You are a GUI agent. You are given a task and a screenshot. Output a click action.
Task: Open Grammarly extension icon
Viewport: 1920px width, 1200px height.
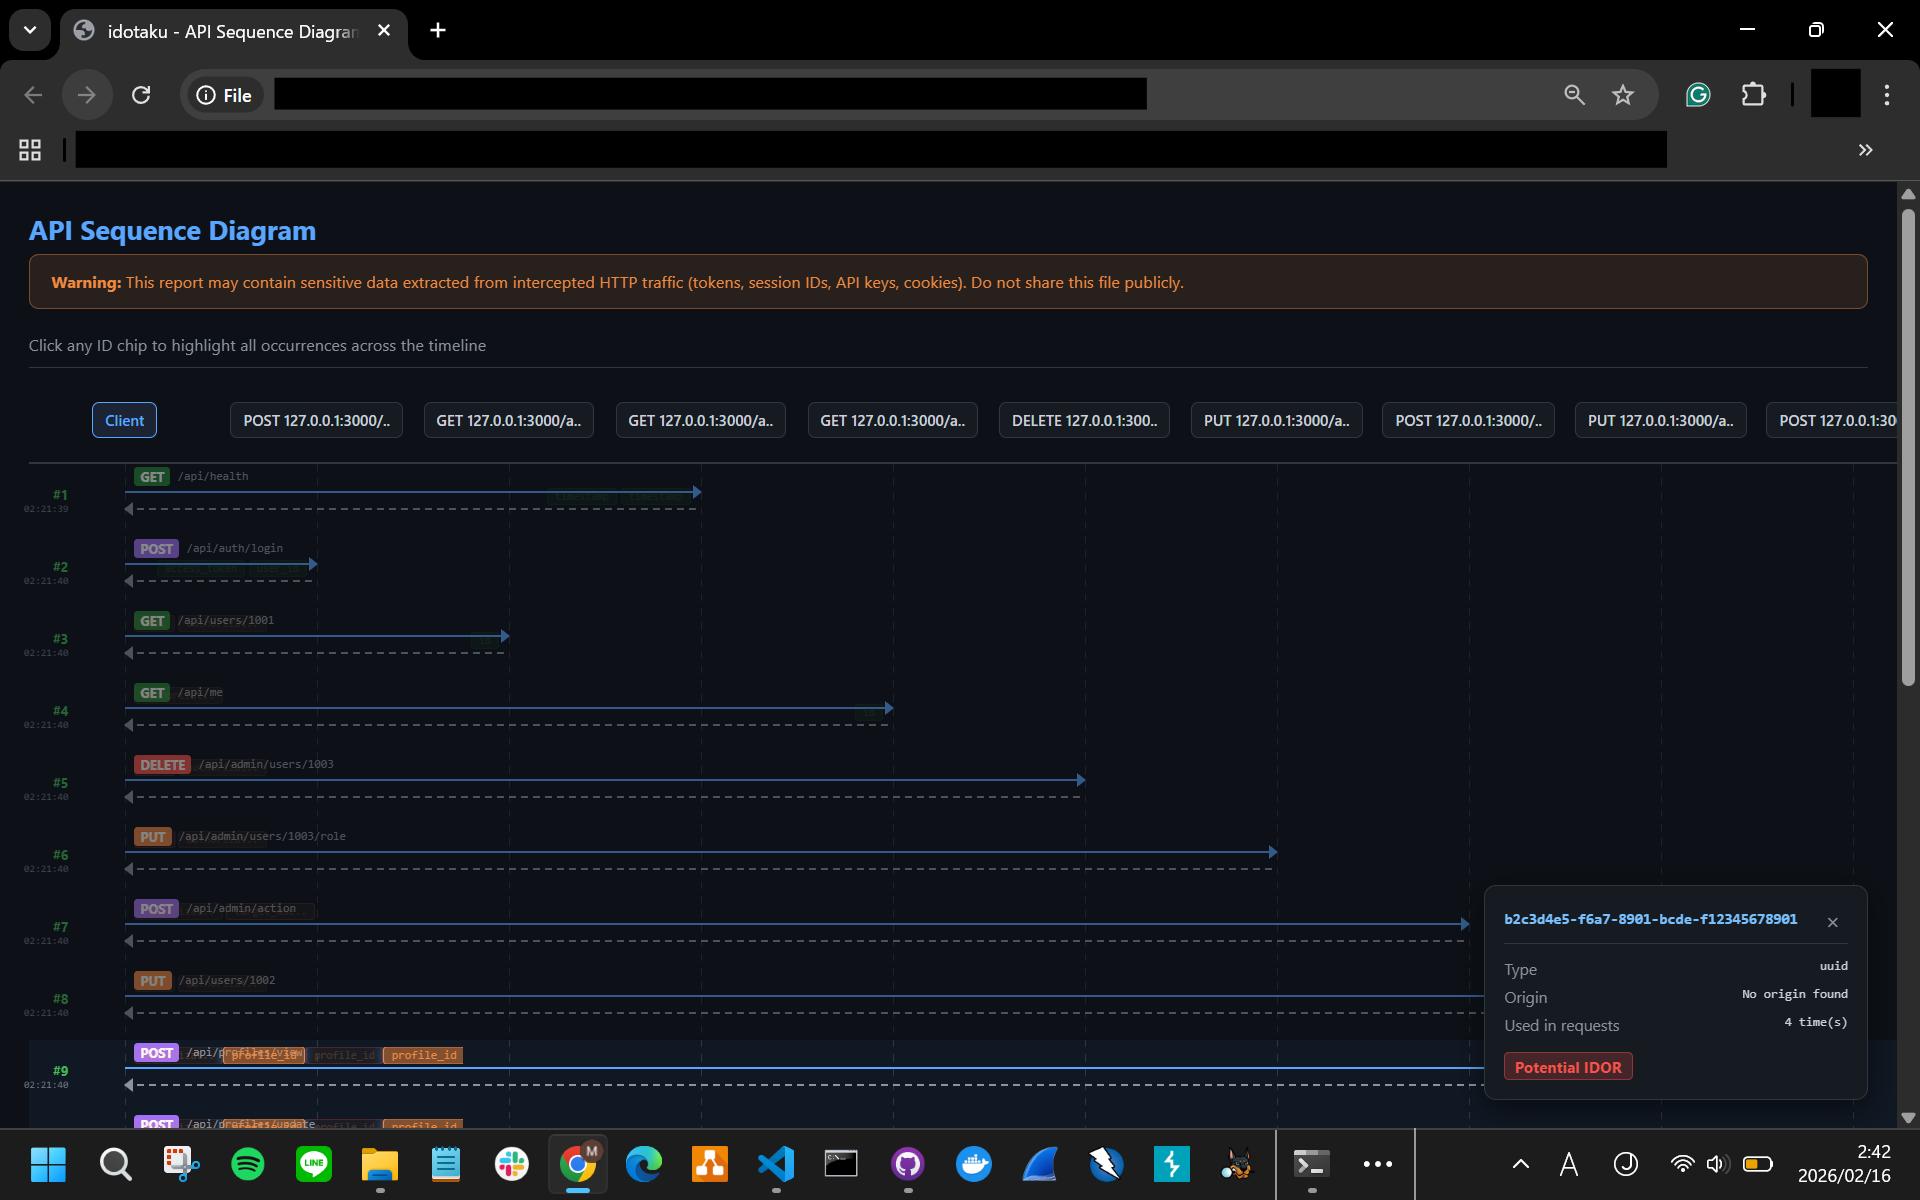(1698, 95)
